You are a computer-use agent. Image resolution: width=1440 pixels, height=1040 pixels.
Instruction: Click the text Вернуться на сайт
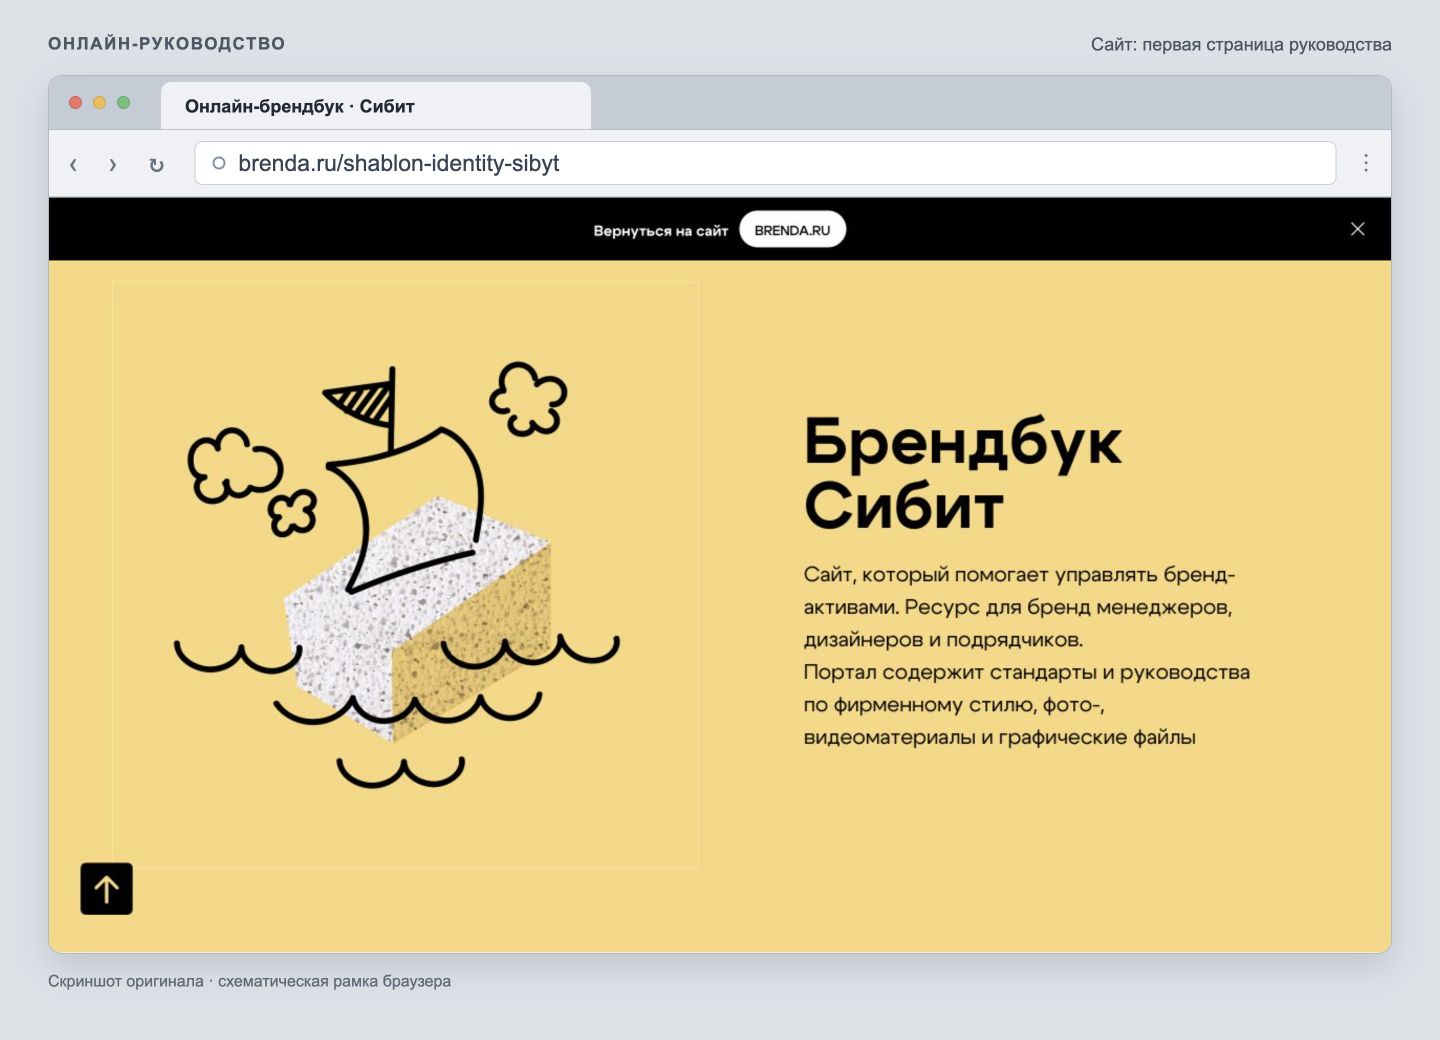click(660, 231)
